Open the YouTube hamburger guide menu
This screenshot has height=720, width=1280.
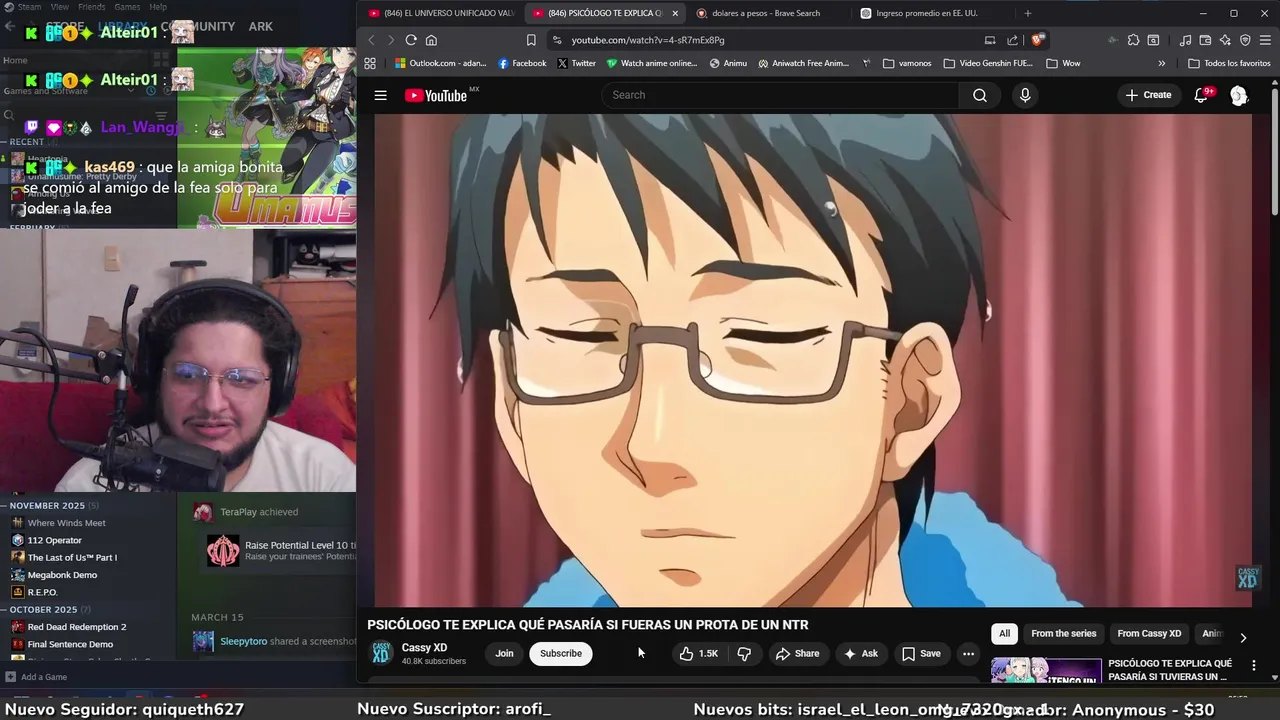pos(380,95)
